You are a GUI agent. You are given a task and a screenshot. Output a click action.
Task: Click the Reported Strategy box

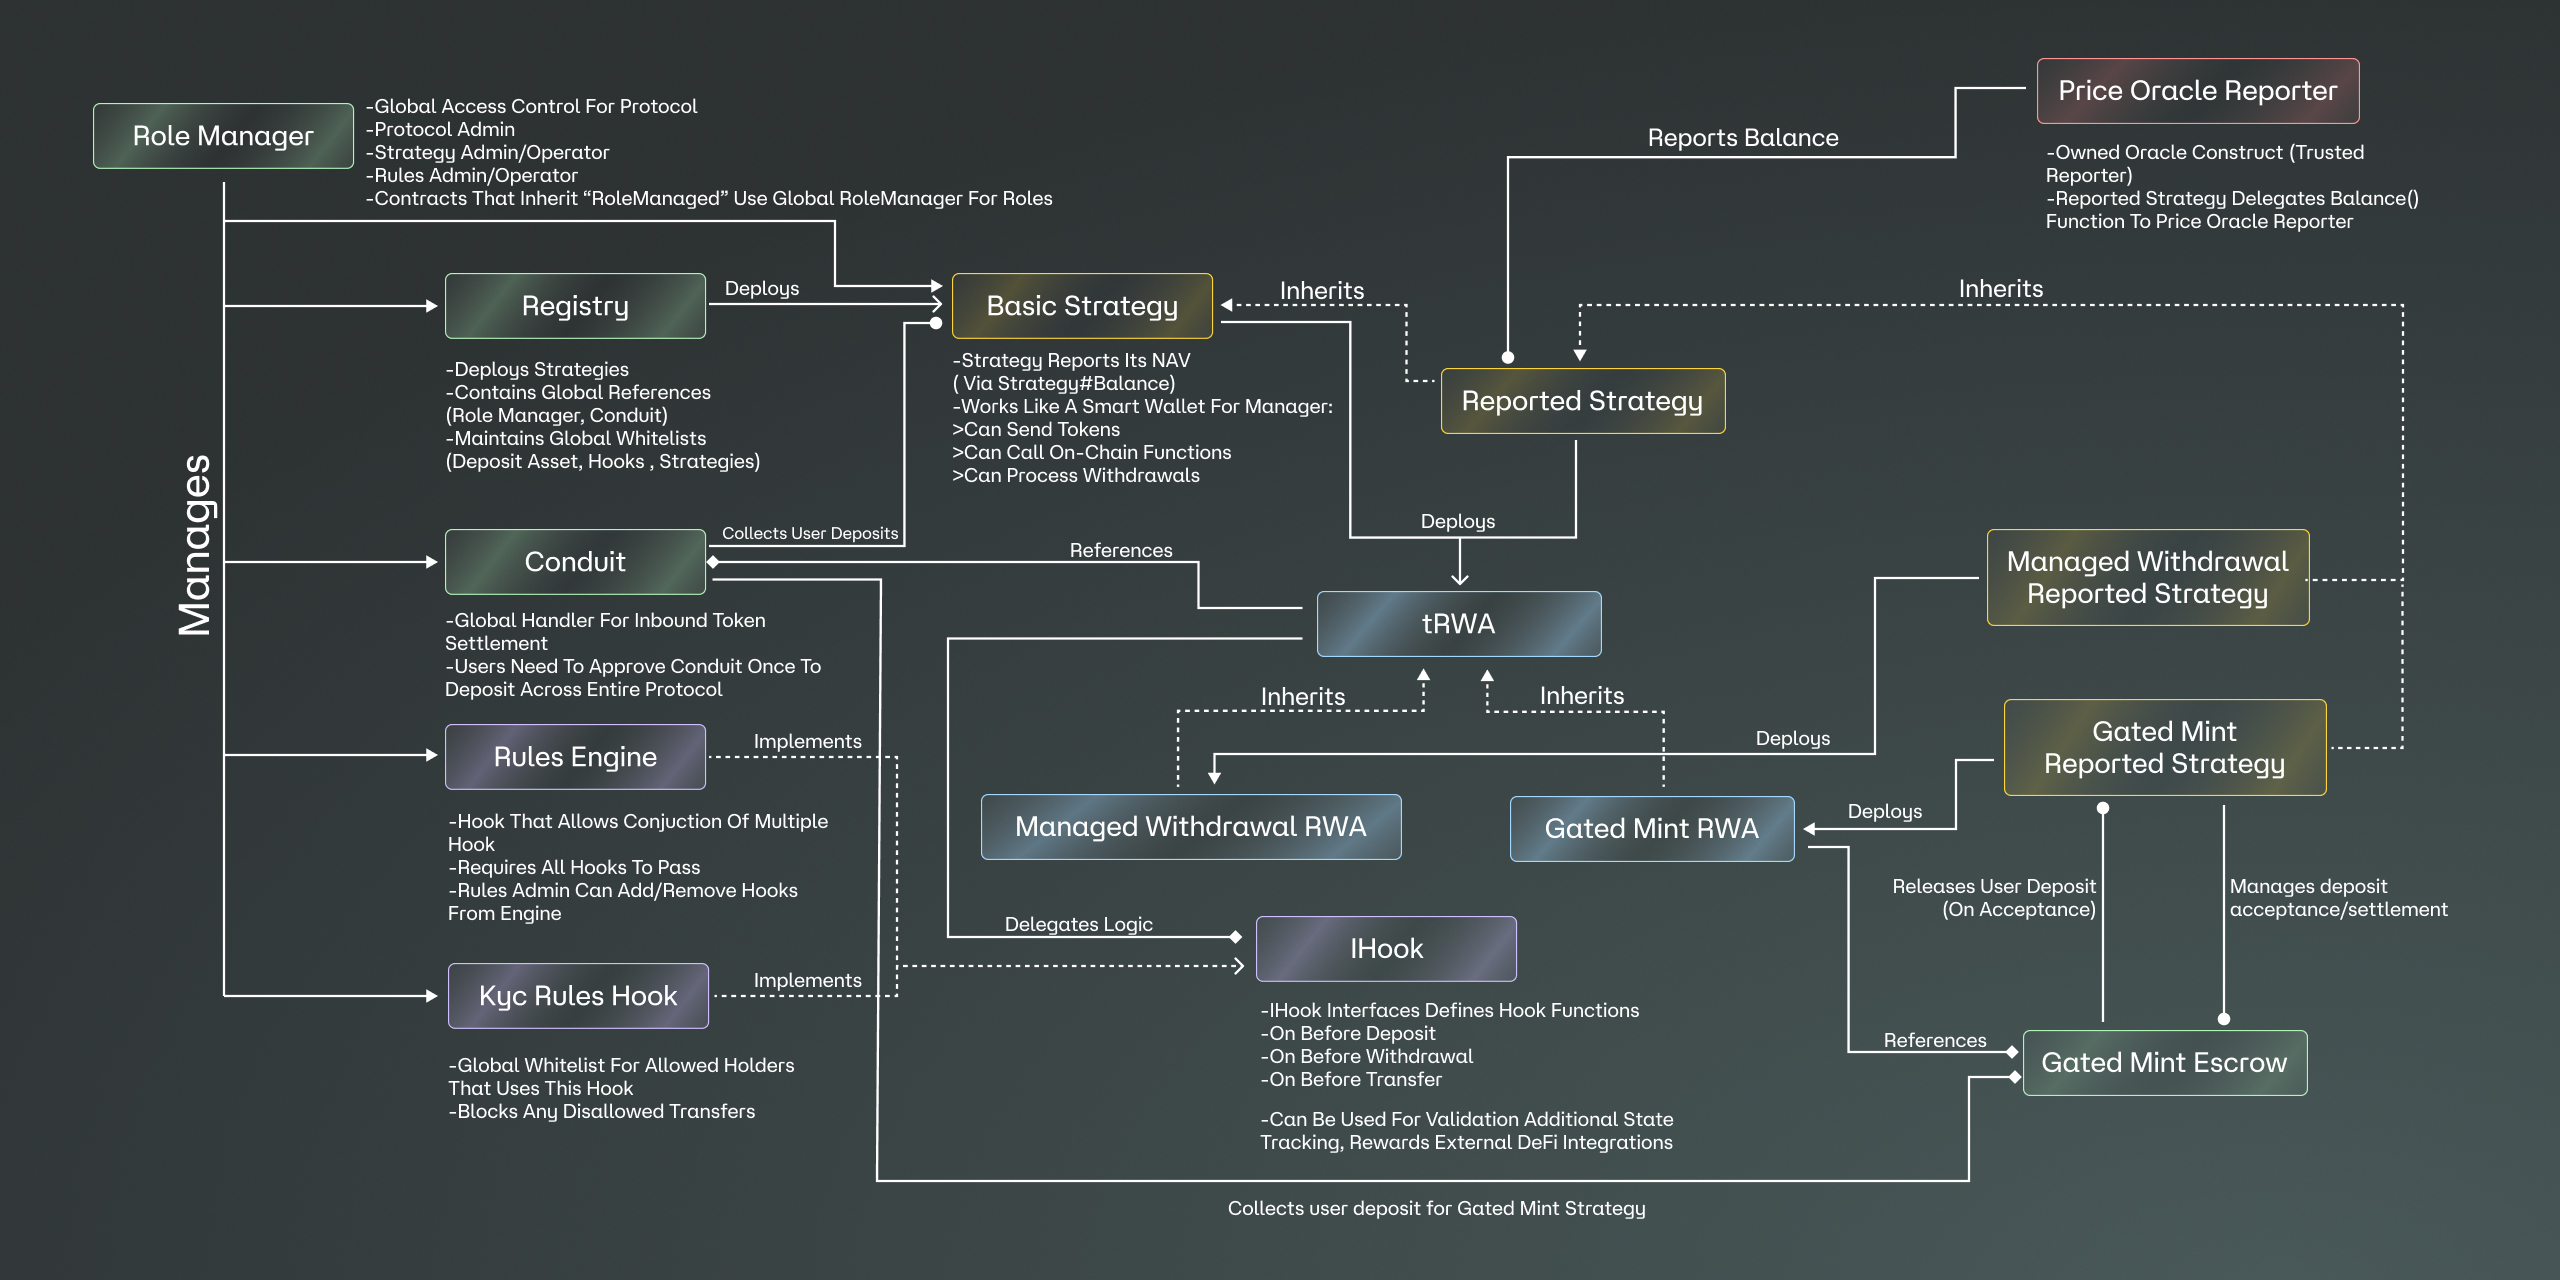[x=1582, y=401]
